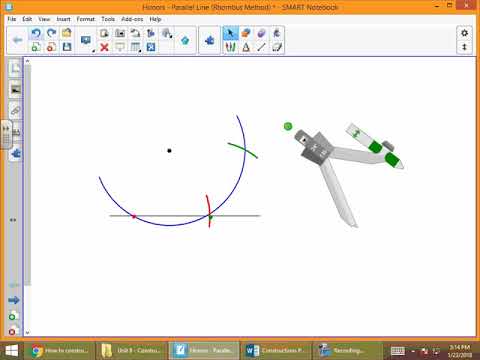Screen dimensions: 480x360
Task: Switch to Unit 8 folder taskbar item
Action: click(x=132, y=350)
